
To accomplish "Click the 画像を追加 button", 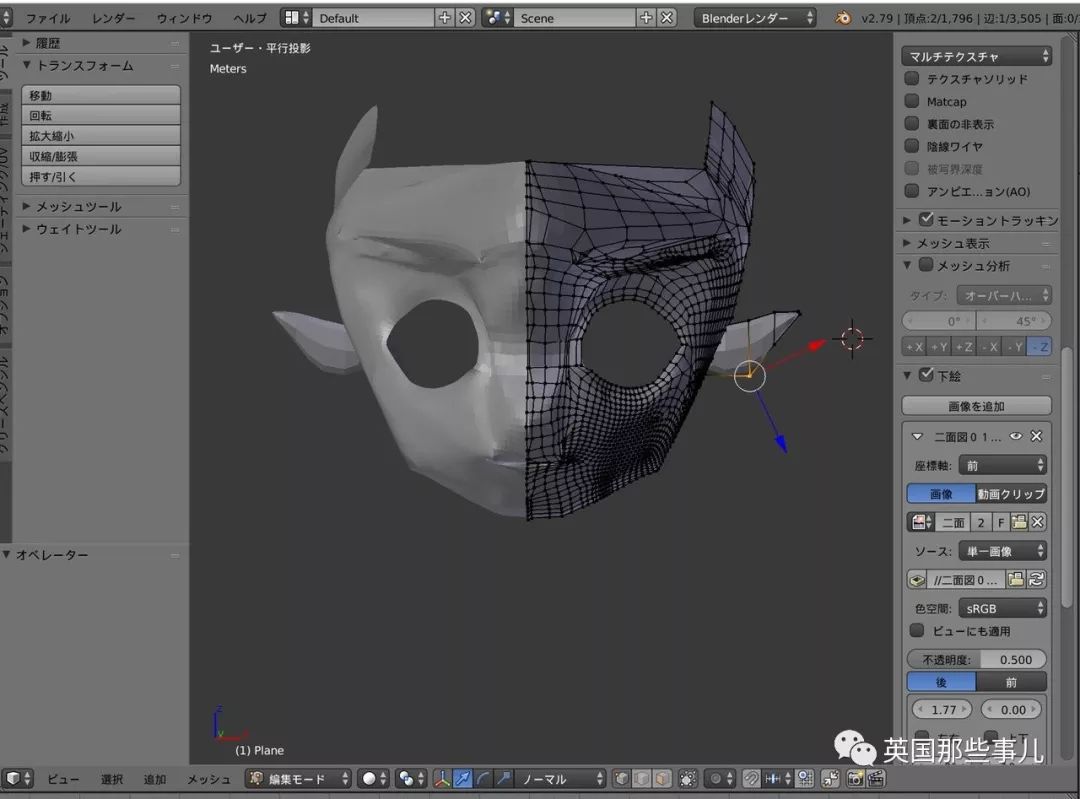I will tap(976, 405).
